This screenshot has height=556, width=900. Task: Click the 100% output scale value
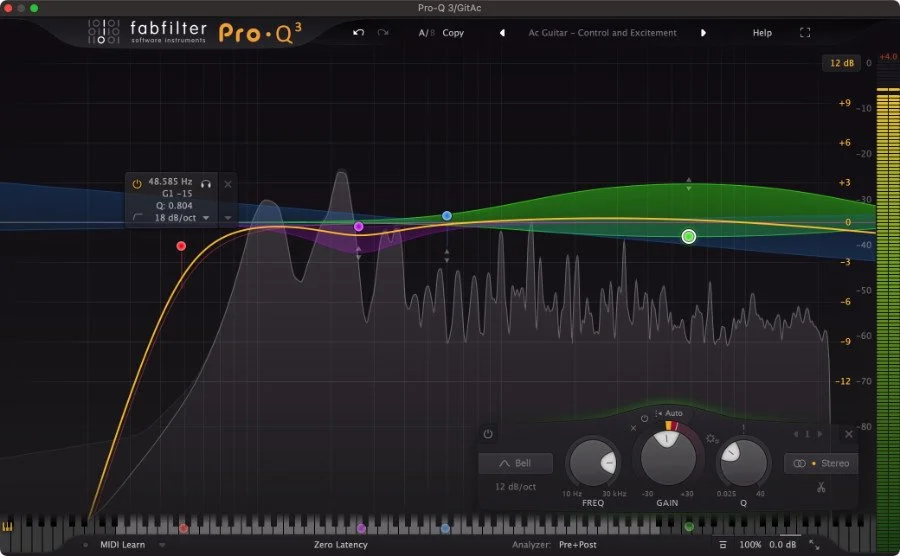[x=750, y=545]
